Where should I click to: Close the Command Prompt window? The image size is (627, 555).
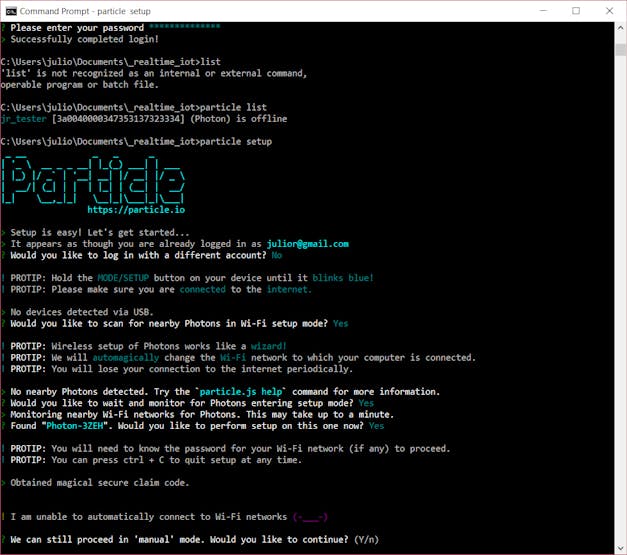click(x=609, y=11)
